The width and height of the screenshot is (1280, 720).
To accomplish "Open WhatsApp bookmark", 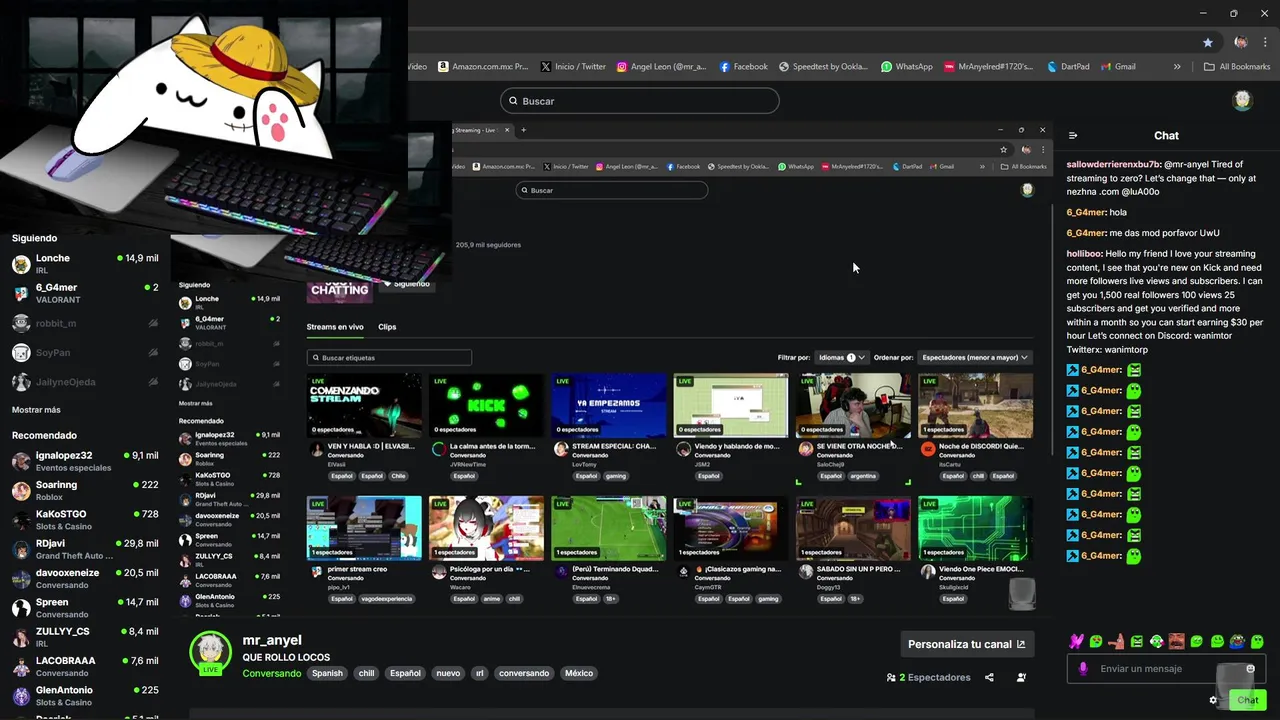I will [x=907, y=67].
